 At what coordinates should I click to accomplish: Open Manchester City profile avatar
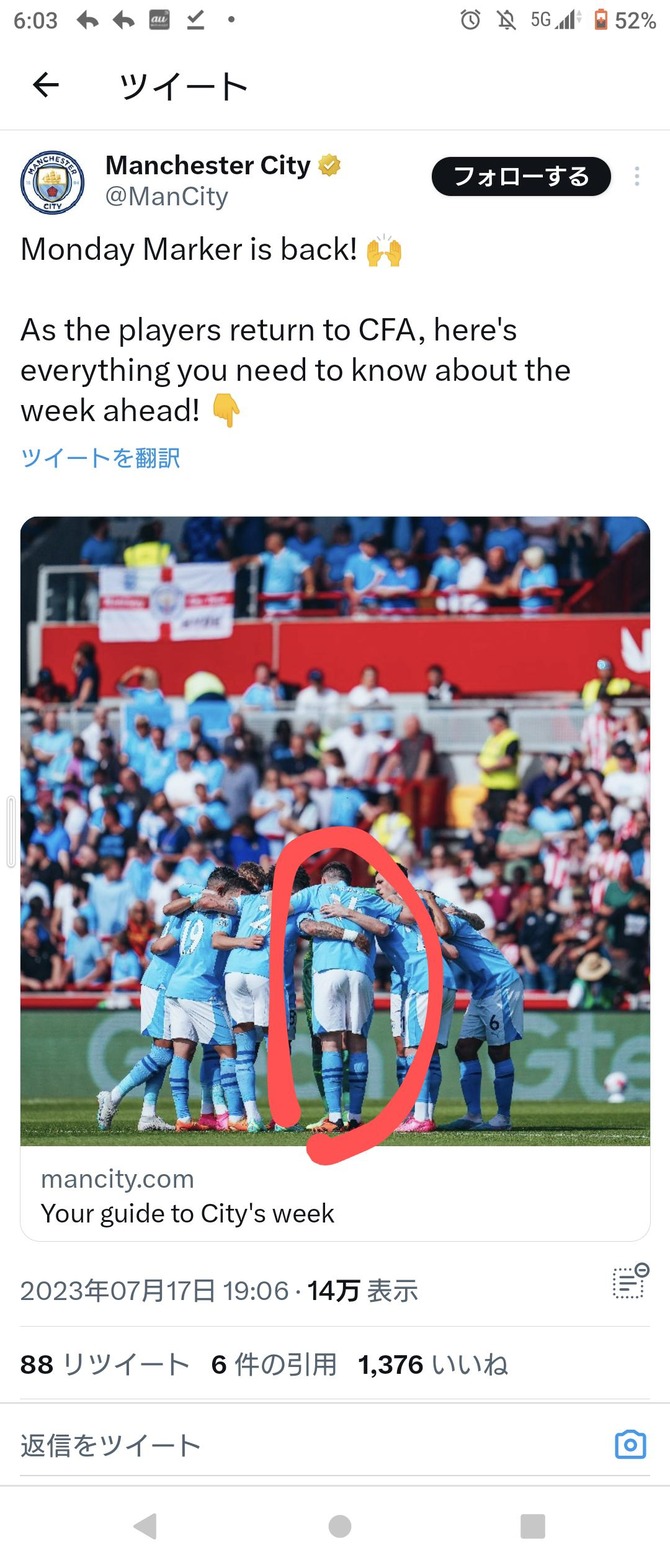[52, 182]
